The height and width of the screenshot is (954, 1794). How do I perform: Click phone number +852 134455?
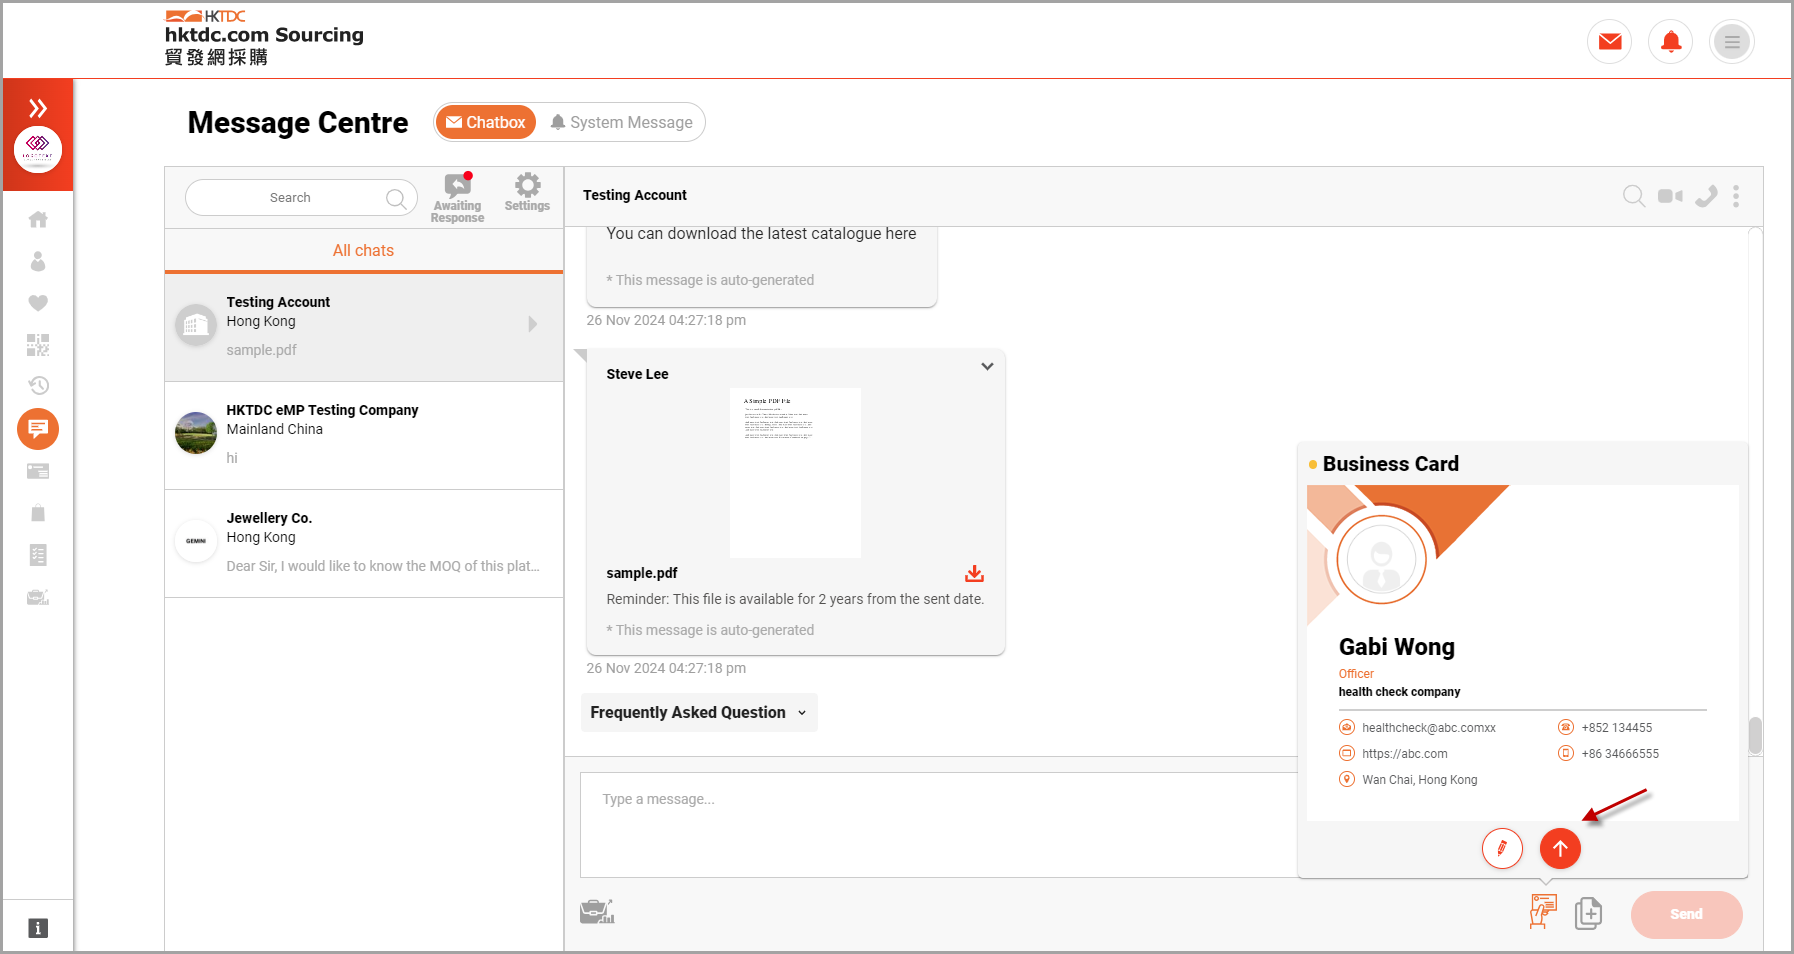(1616, 728)
